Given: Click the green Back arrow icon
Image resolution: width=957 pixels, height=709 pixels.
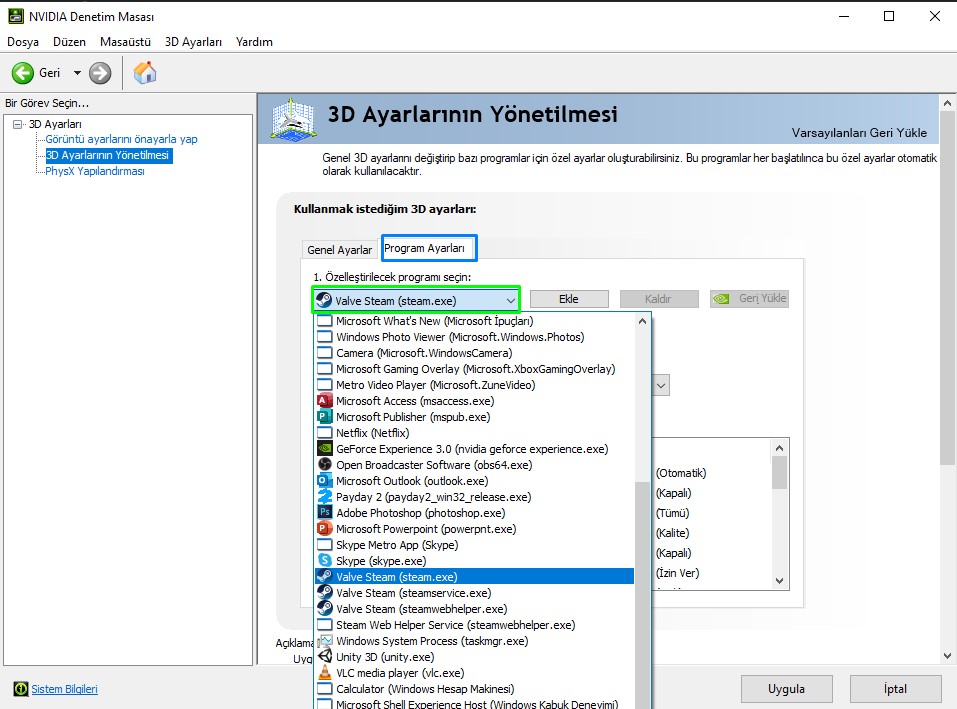Looking at the screenshot, I should tap(23, 73).
